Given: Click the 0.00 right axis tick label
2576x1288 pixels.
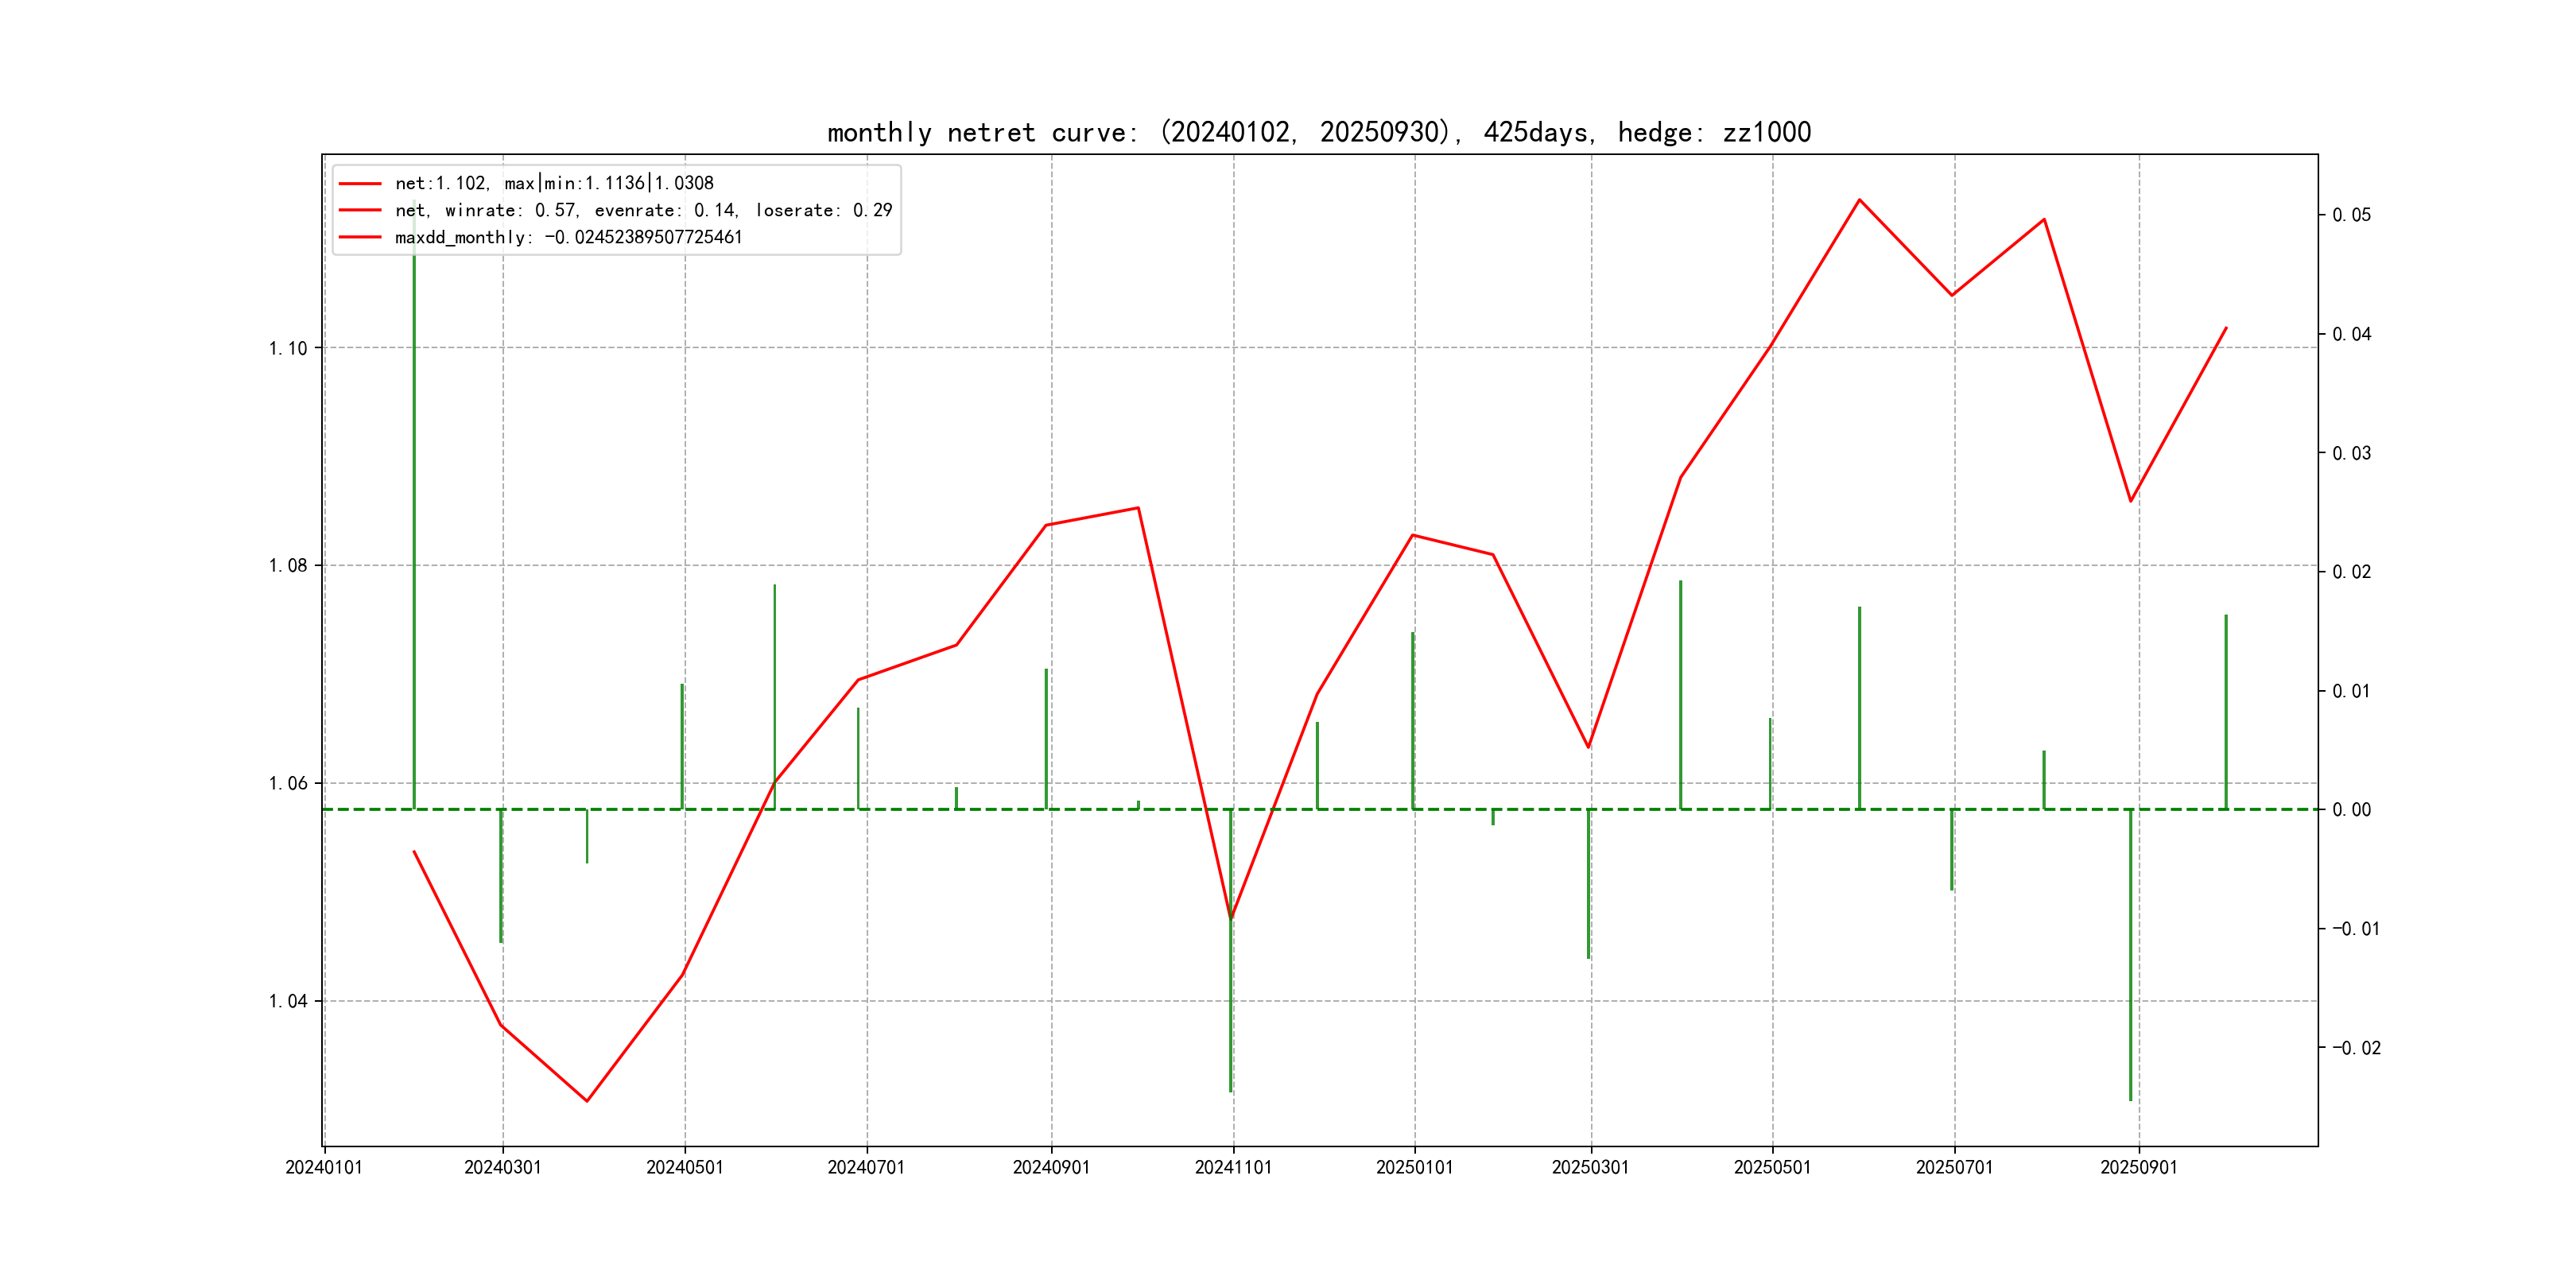Looking at the screenshot, I should (2351, 810).
